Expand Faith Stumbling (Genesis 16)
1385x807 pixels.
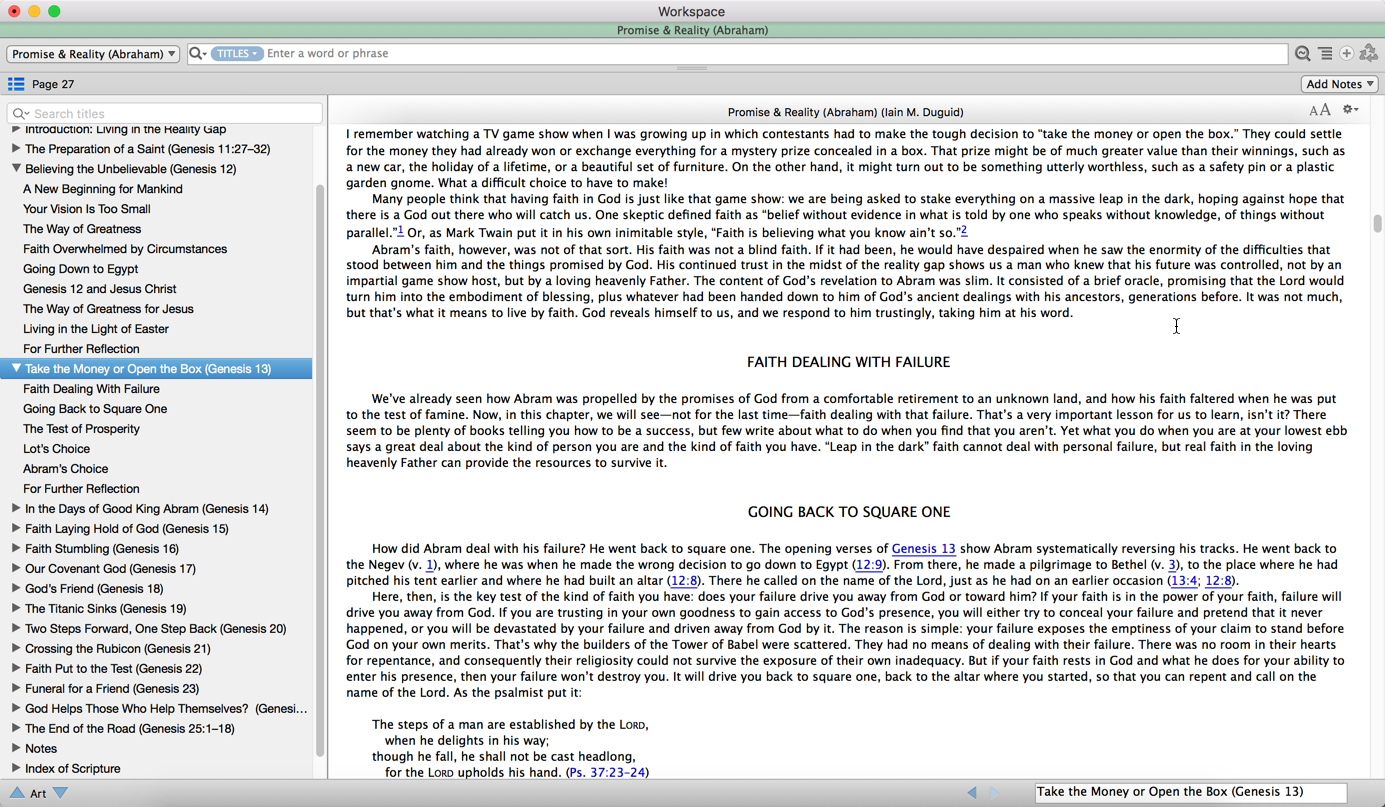point(16,548)
